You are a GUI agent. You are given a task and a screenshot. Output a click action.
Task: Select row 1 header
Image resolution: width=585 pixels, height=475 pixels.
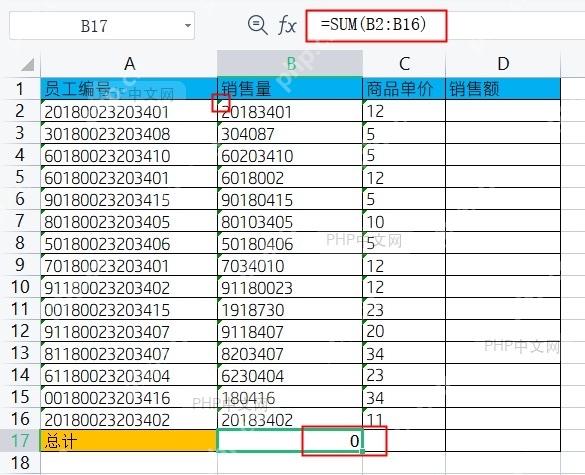coord(20,88)
